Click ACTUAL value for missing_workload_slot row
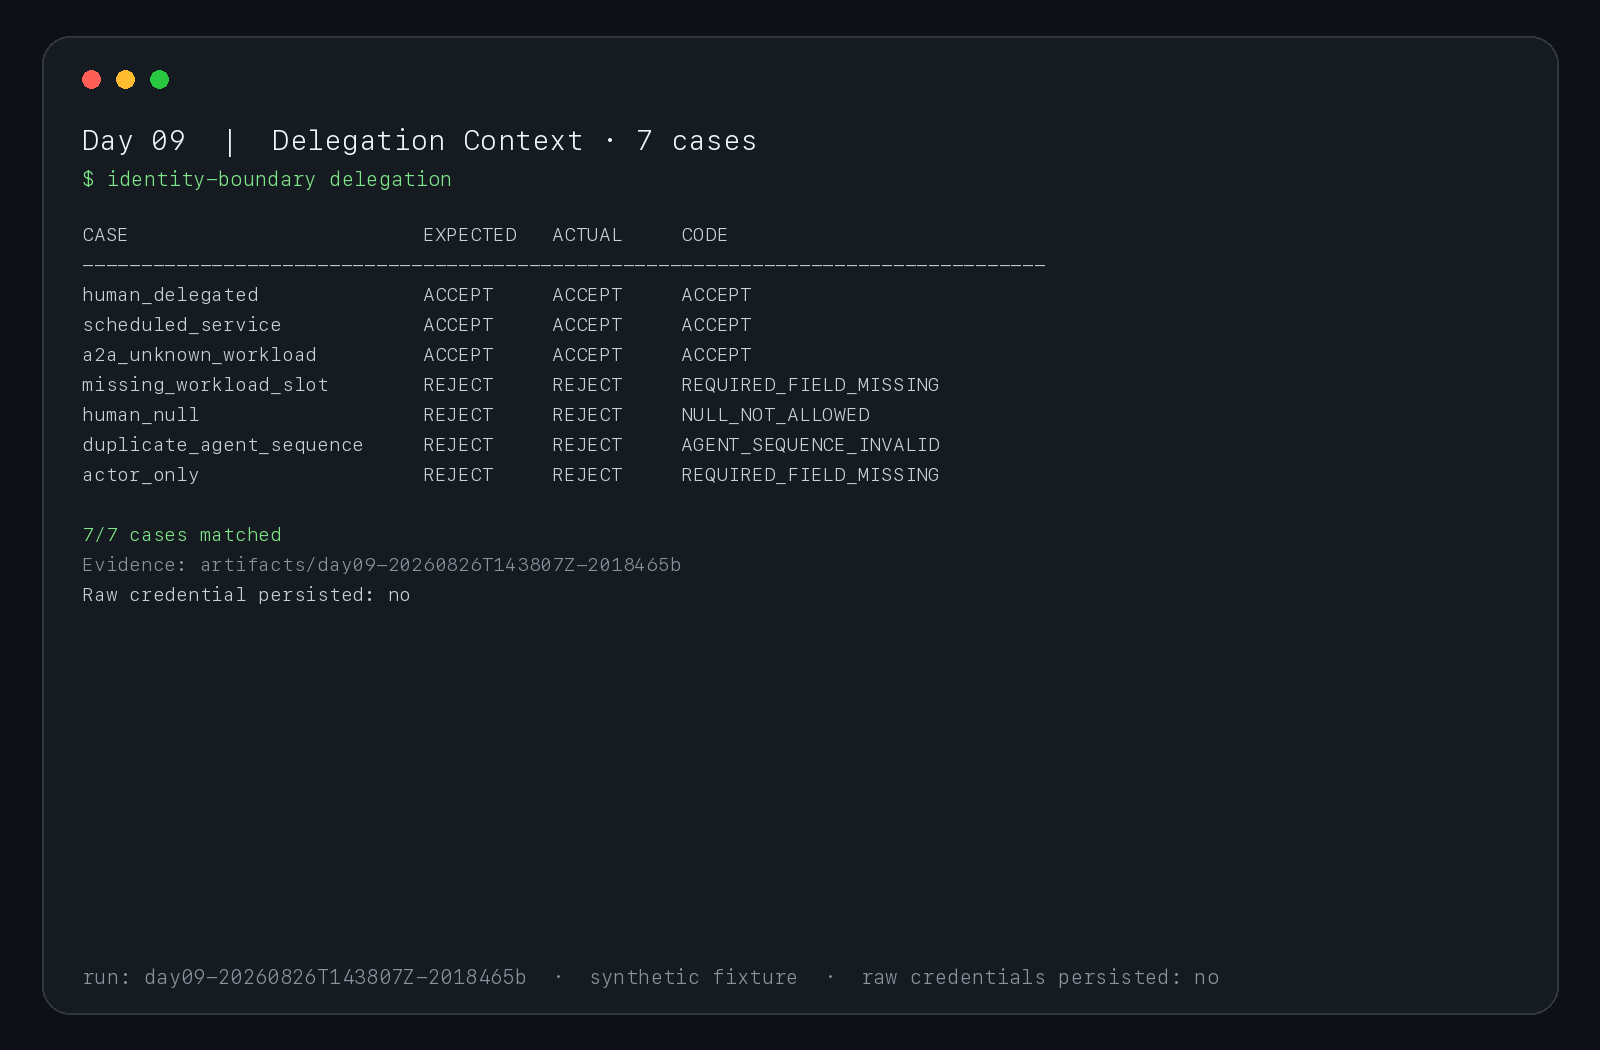 pyautogui.click(x=587, y=385)
